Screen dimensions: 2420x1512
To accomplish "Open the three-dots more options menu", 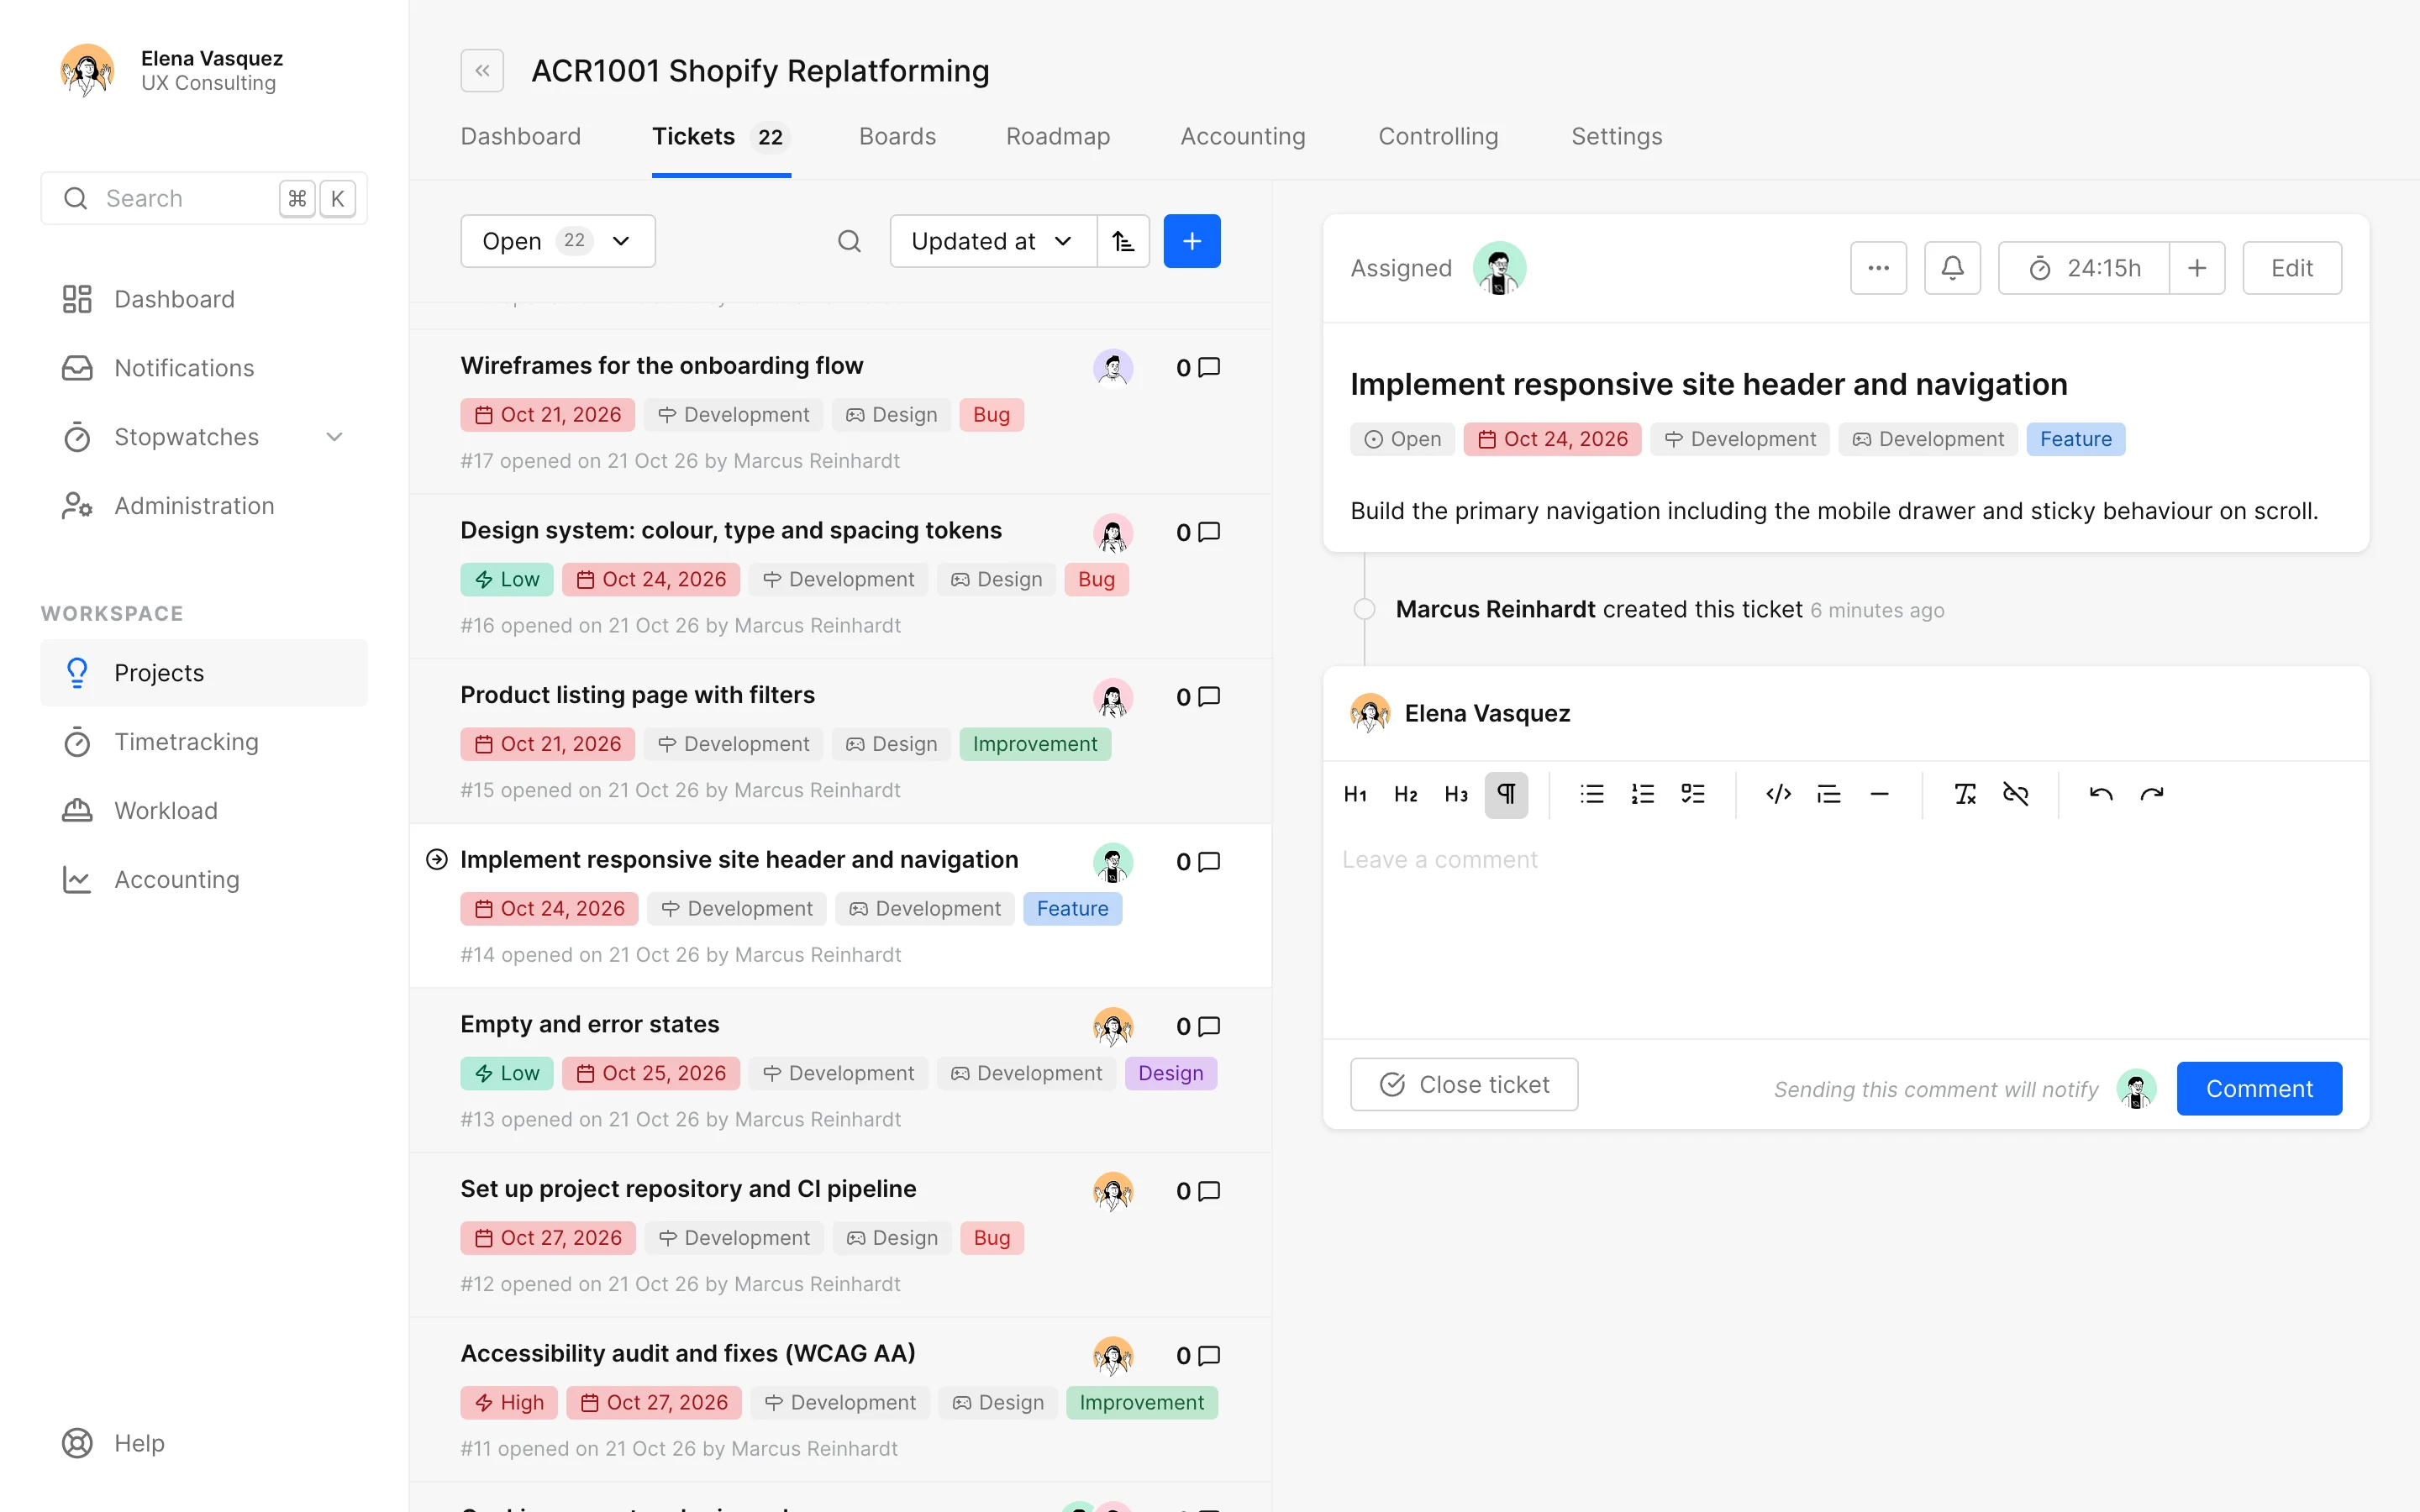I will [x=1878, y=268].
